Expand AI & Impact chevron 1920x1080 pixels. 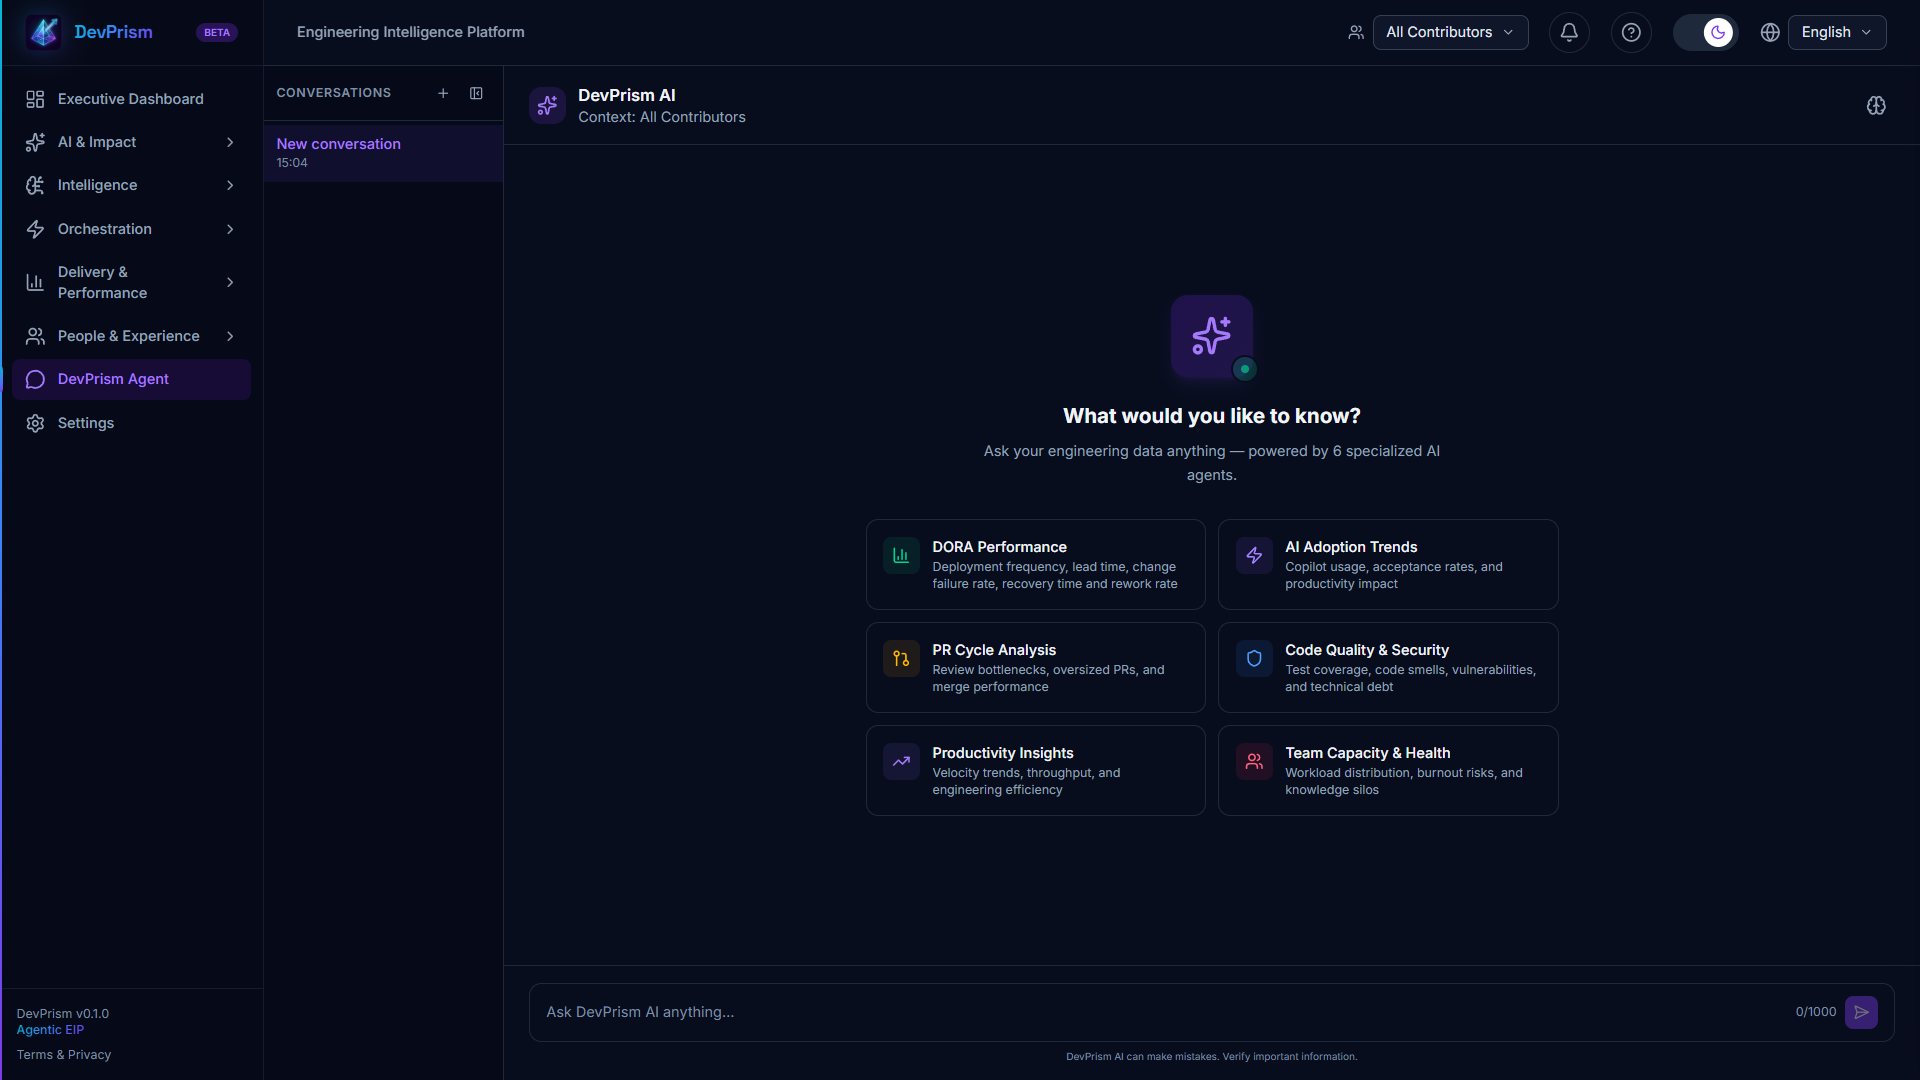[x=230, y=142]
